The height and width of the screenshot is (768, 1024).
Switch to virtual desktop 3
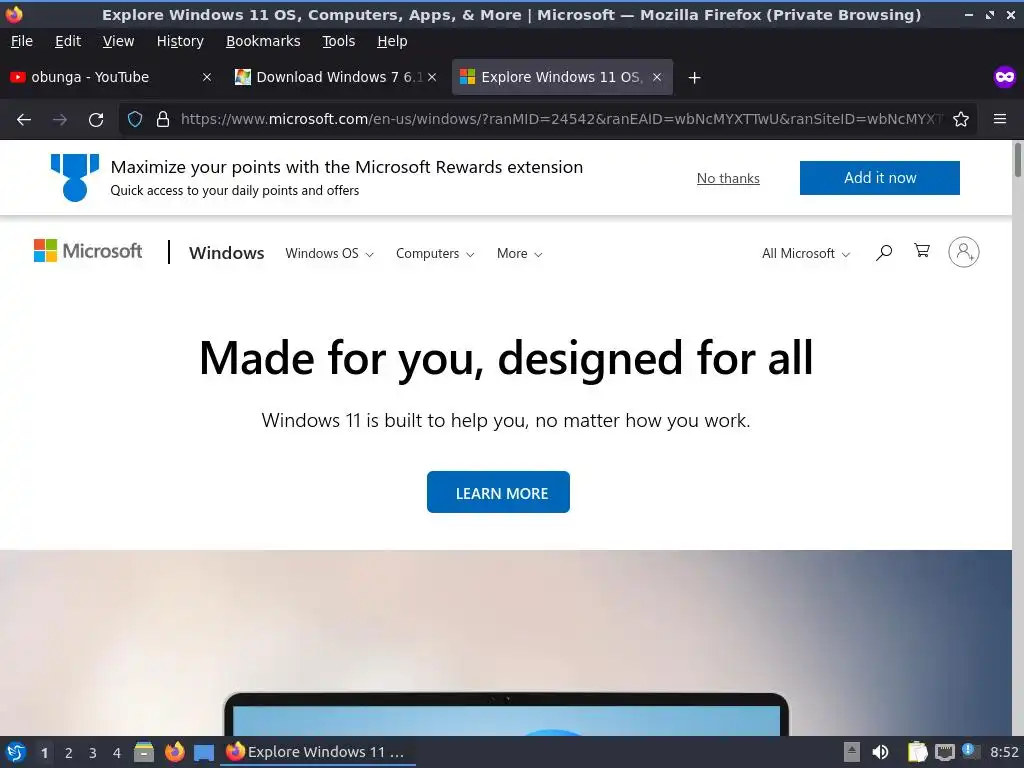coord(93,753)
